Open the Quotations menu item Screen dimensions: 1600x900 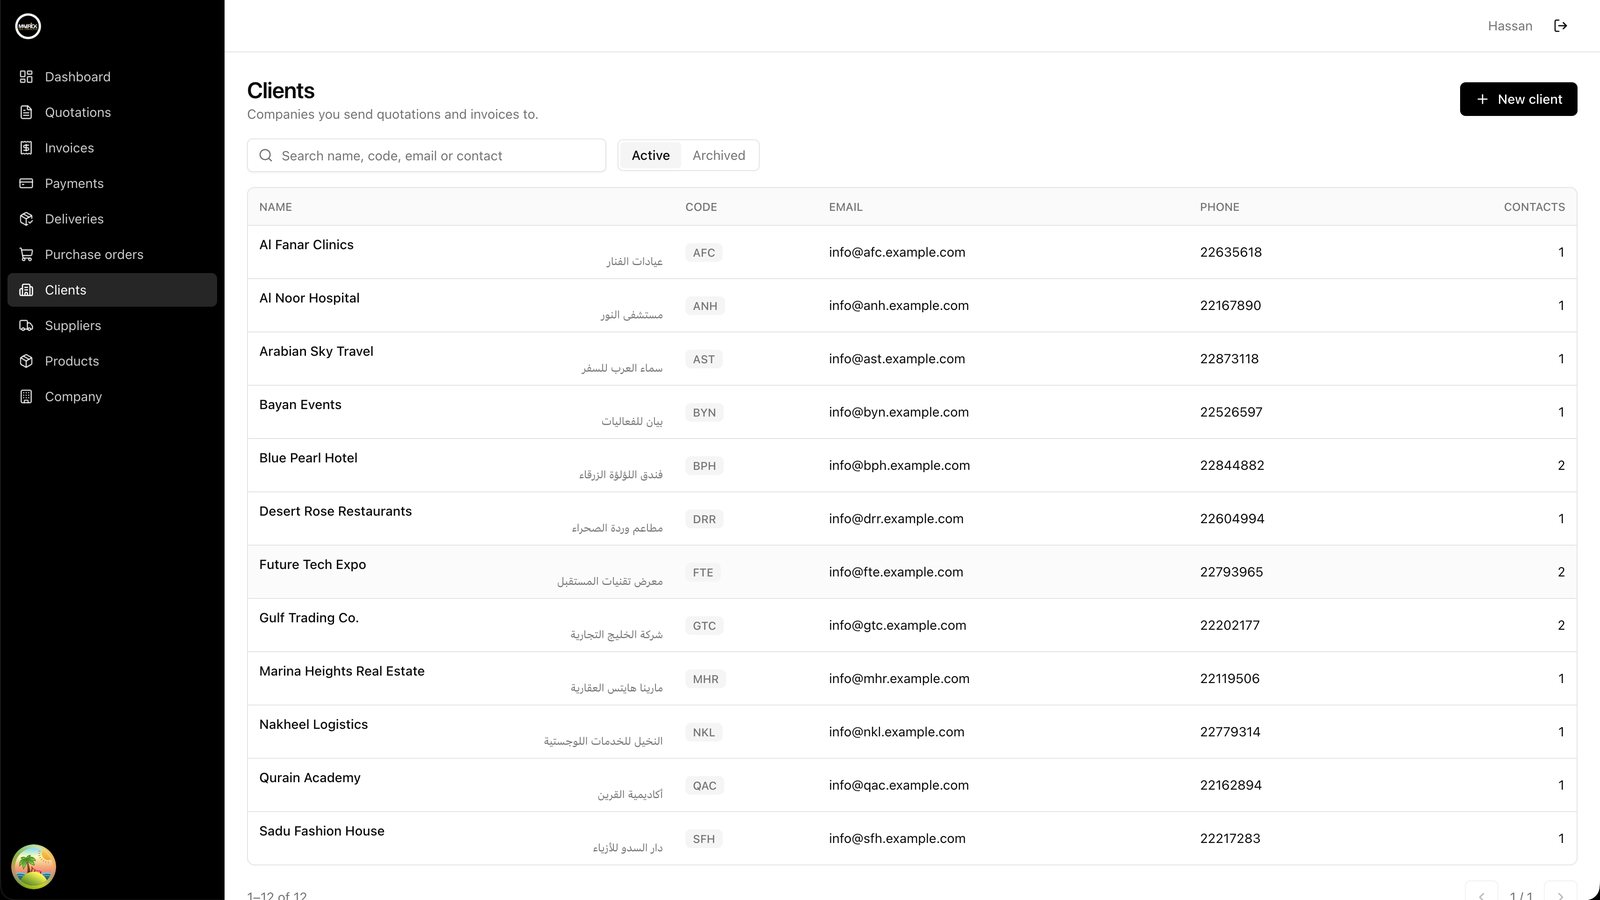tap(112, 112)
